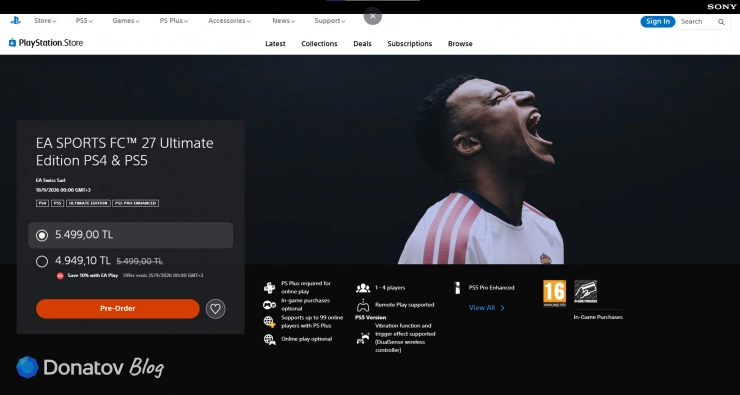Click the 1 - 4 players icon
The image size is (740, 395).
point(363,288)
